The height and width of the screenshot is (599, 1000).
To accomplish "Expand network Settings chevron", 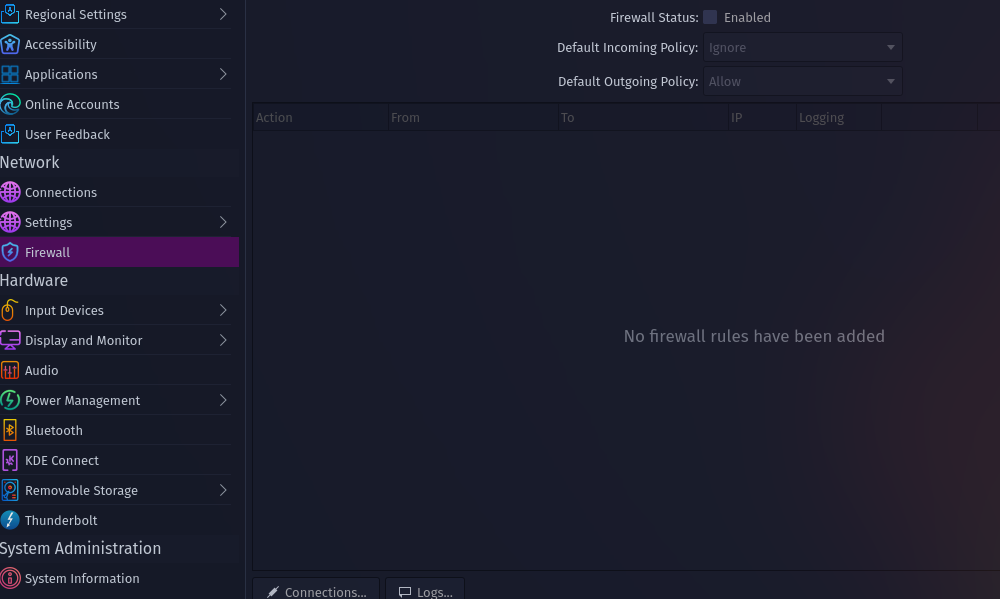I will tap(223, 222).
